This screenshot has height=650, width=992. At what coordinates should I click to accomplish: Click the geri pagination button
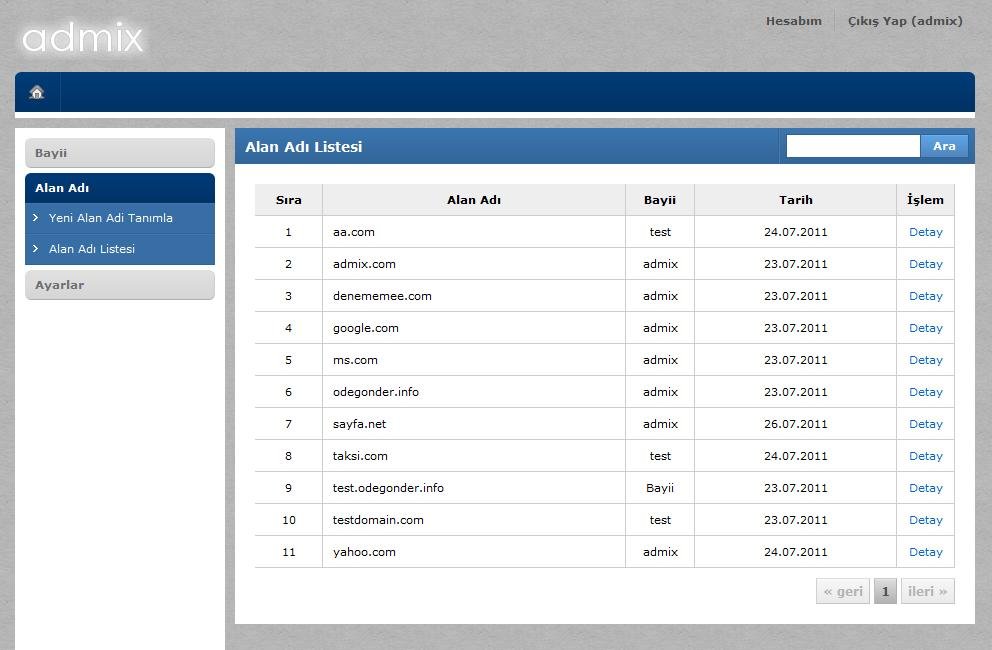[842, 591]
